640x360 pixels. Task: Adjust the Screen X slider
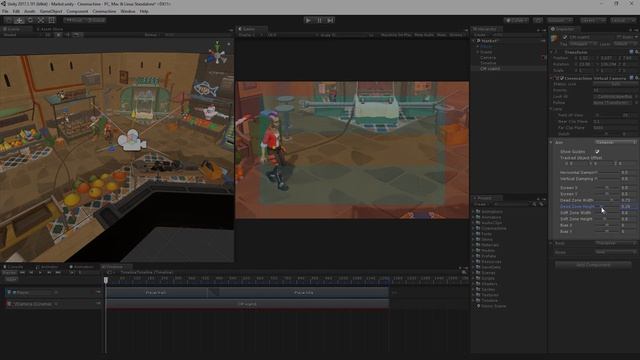point(608,188)
